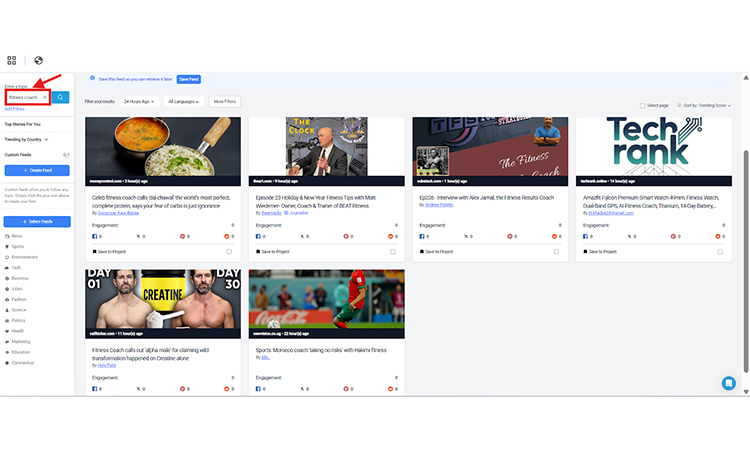Open Top Stories For You
The height and width of the screenshot is (450, 750).
click(x=22, y=124)
